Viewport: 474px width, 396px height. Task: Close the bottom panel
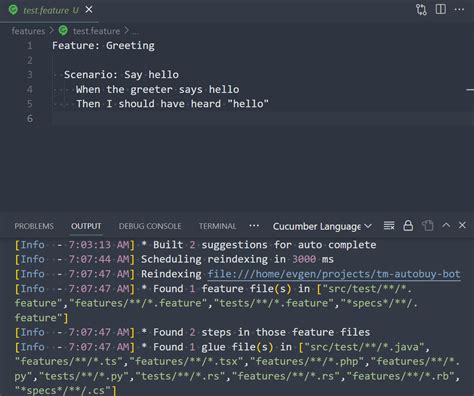tap(462, 225)
